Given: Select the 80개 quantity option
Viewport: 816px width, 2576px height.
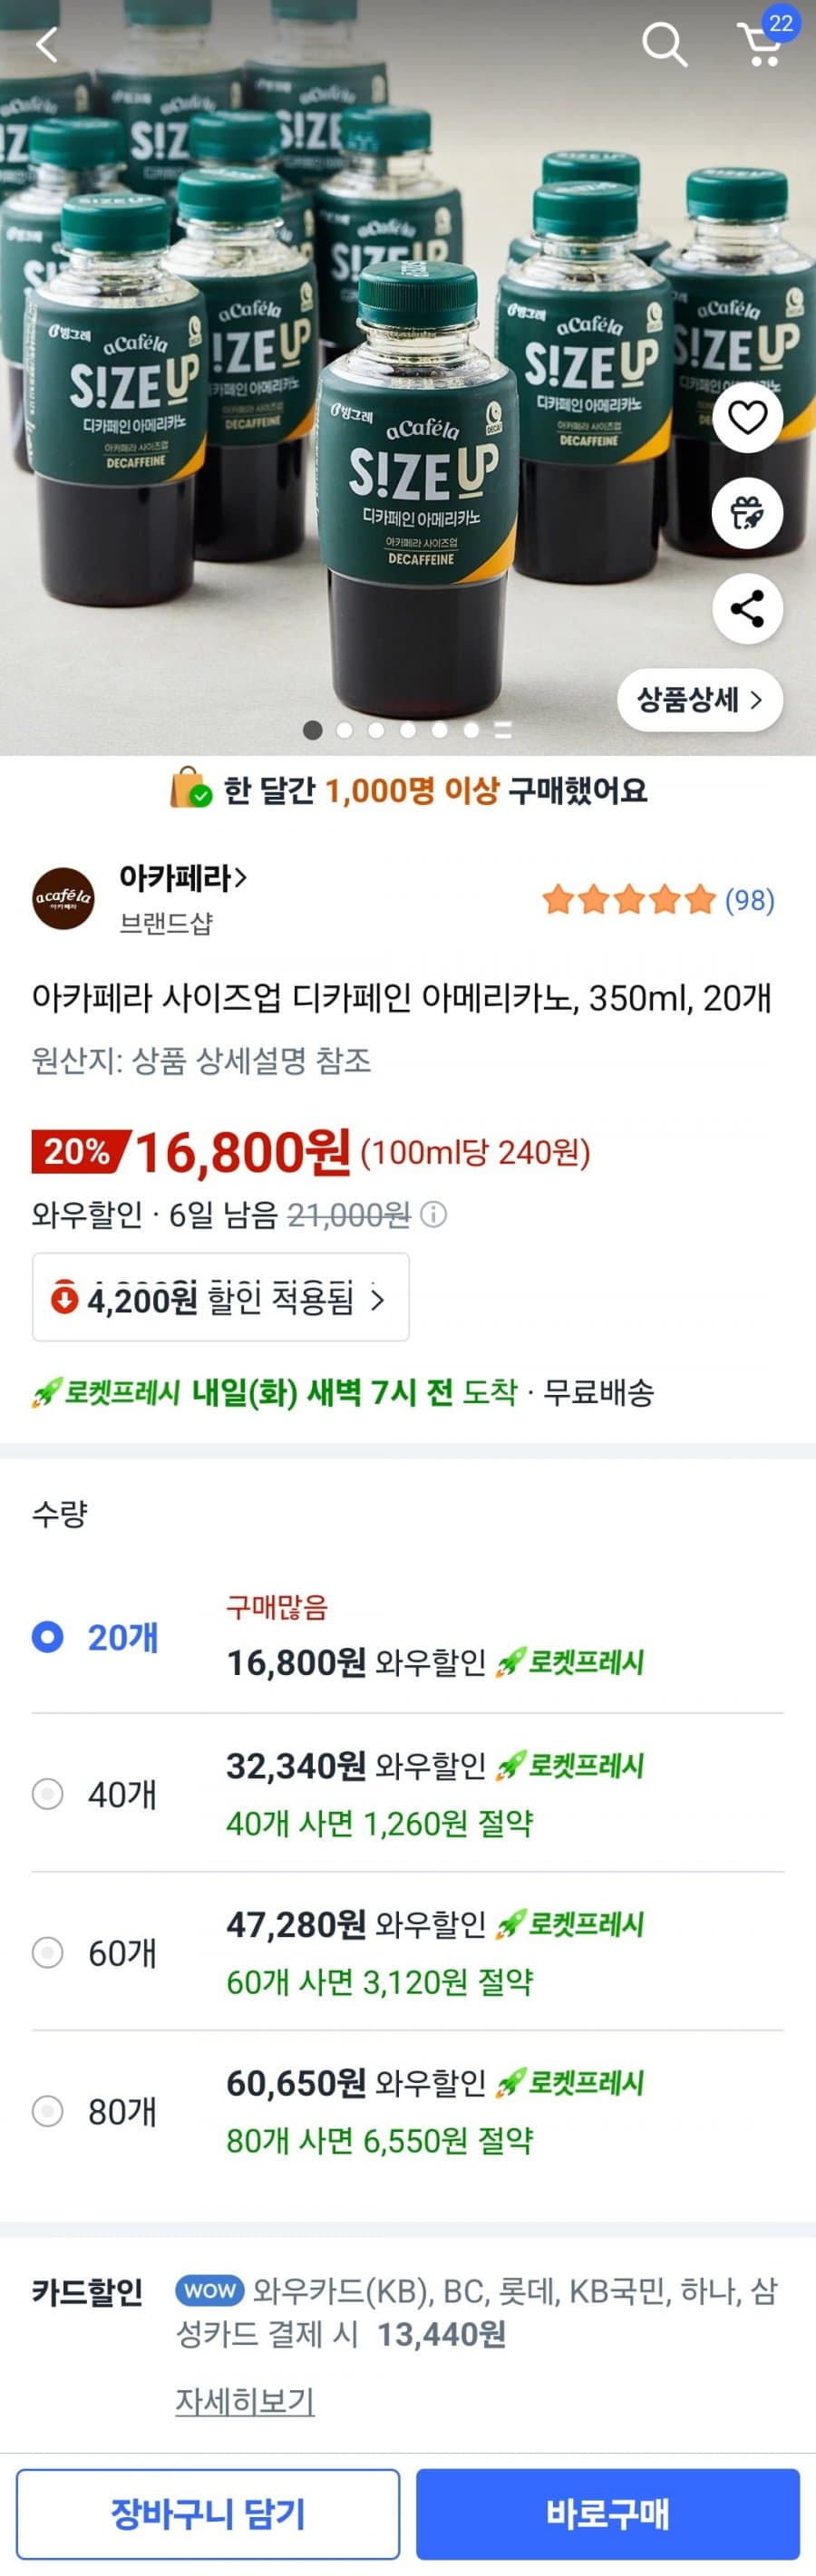Looking at the screenshot, I should coord(48,2111).
